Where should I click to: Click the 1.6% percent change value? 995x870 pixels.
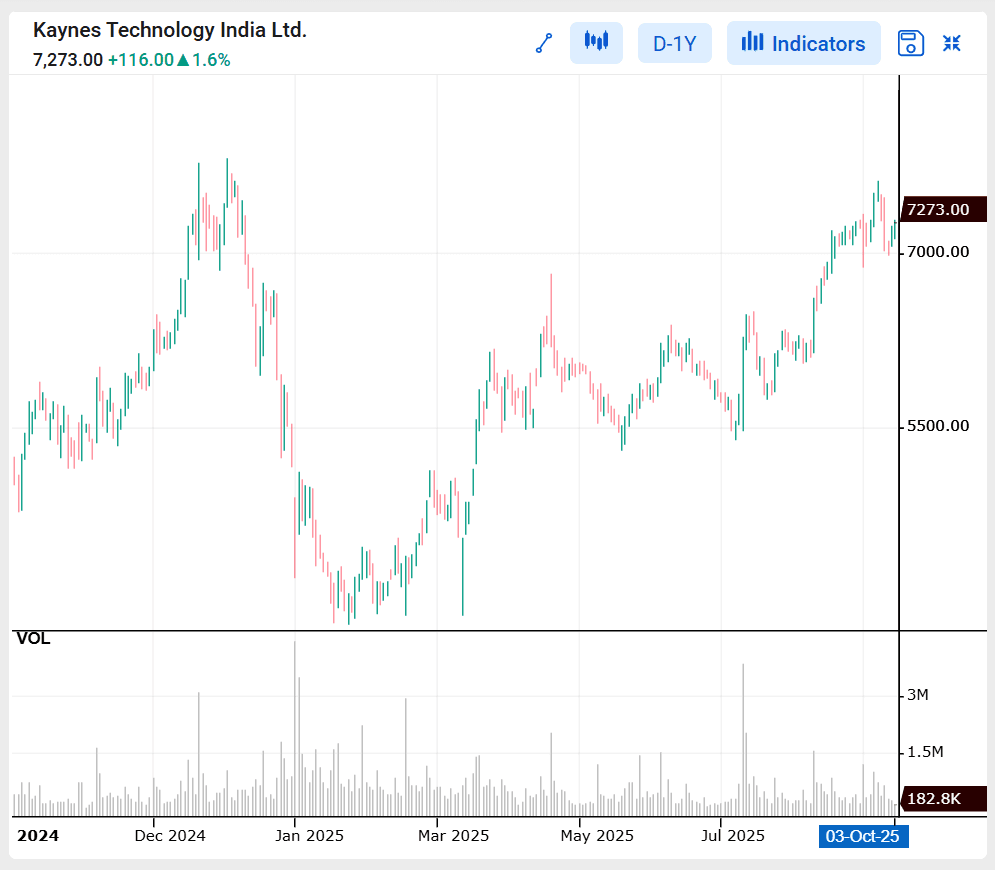coord(211,60)
